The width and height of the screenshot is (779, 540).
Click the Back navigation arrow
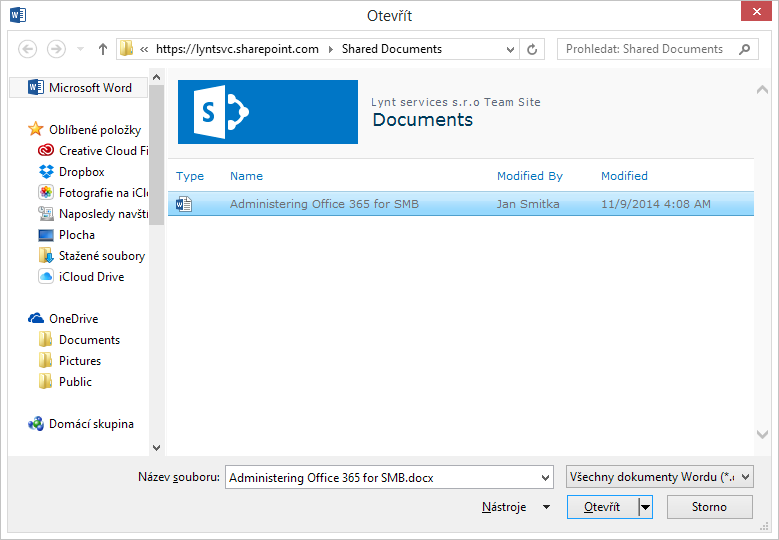click(28, 49)
